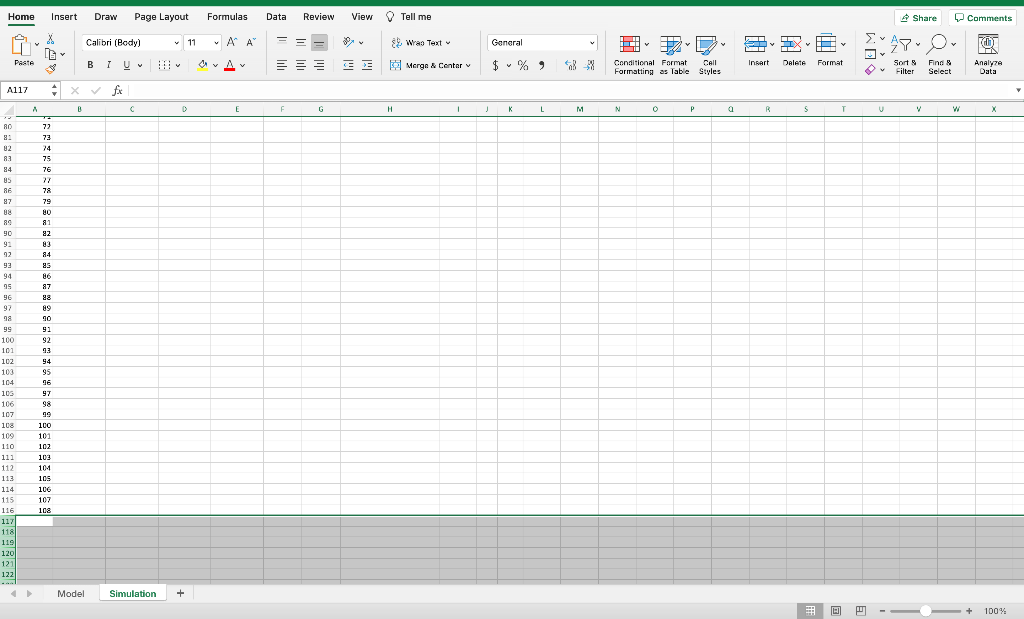1024x619 pixels.
Task: Switch to the Formulas ribbon tab
Action: 227,17
